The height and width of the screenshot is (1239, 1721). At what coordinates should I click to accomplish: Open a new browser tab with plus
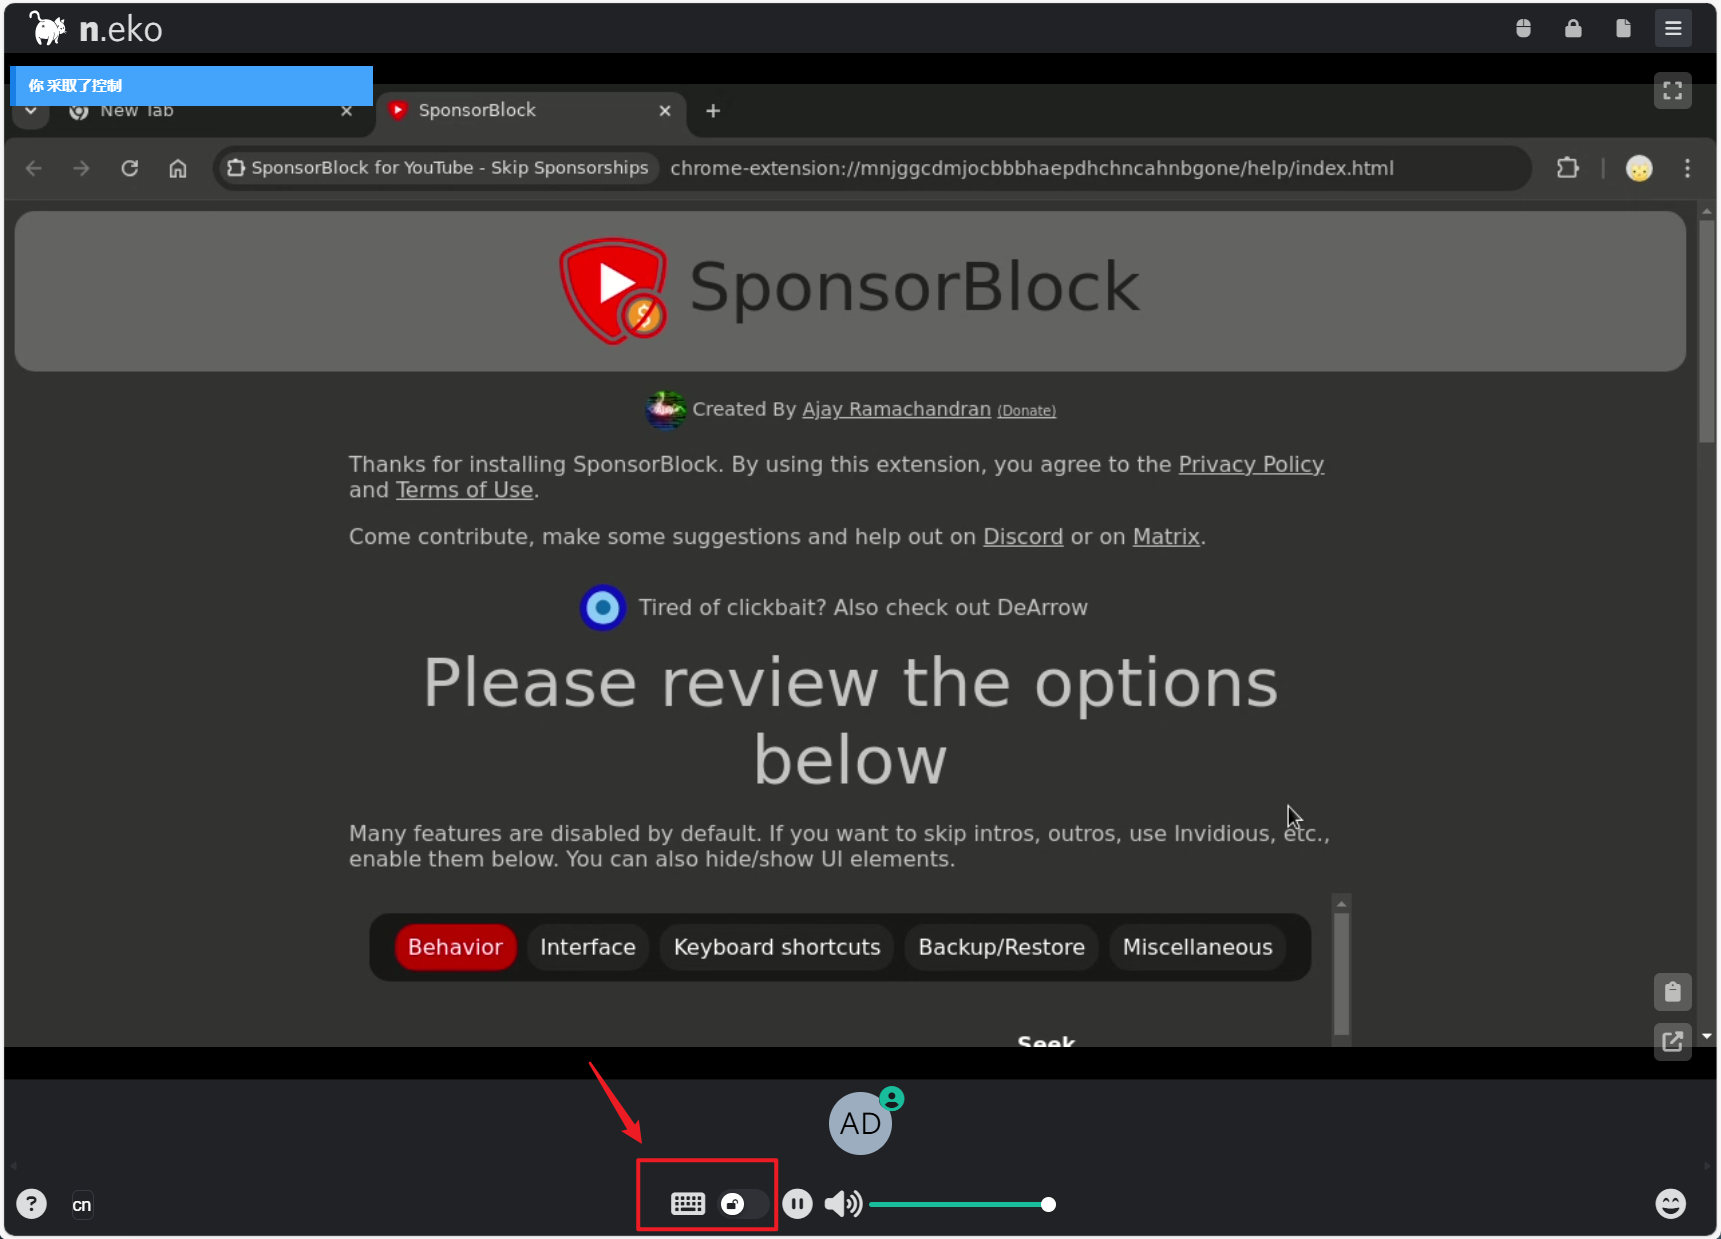click(x=713, y=111)
